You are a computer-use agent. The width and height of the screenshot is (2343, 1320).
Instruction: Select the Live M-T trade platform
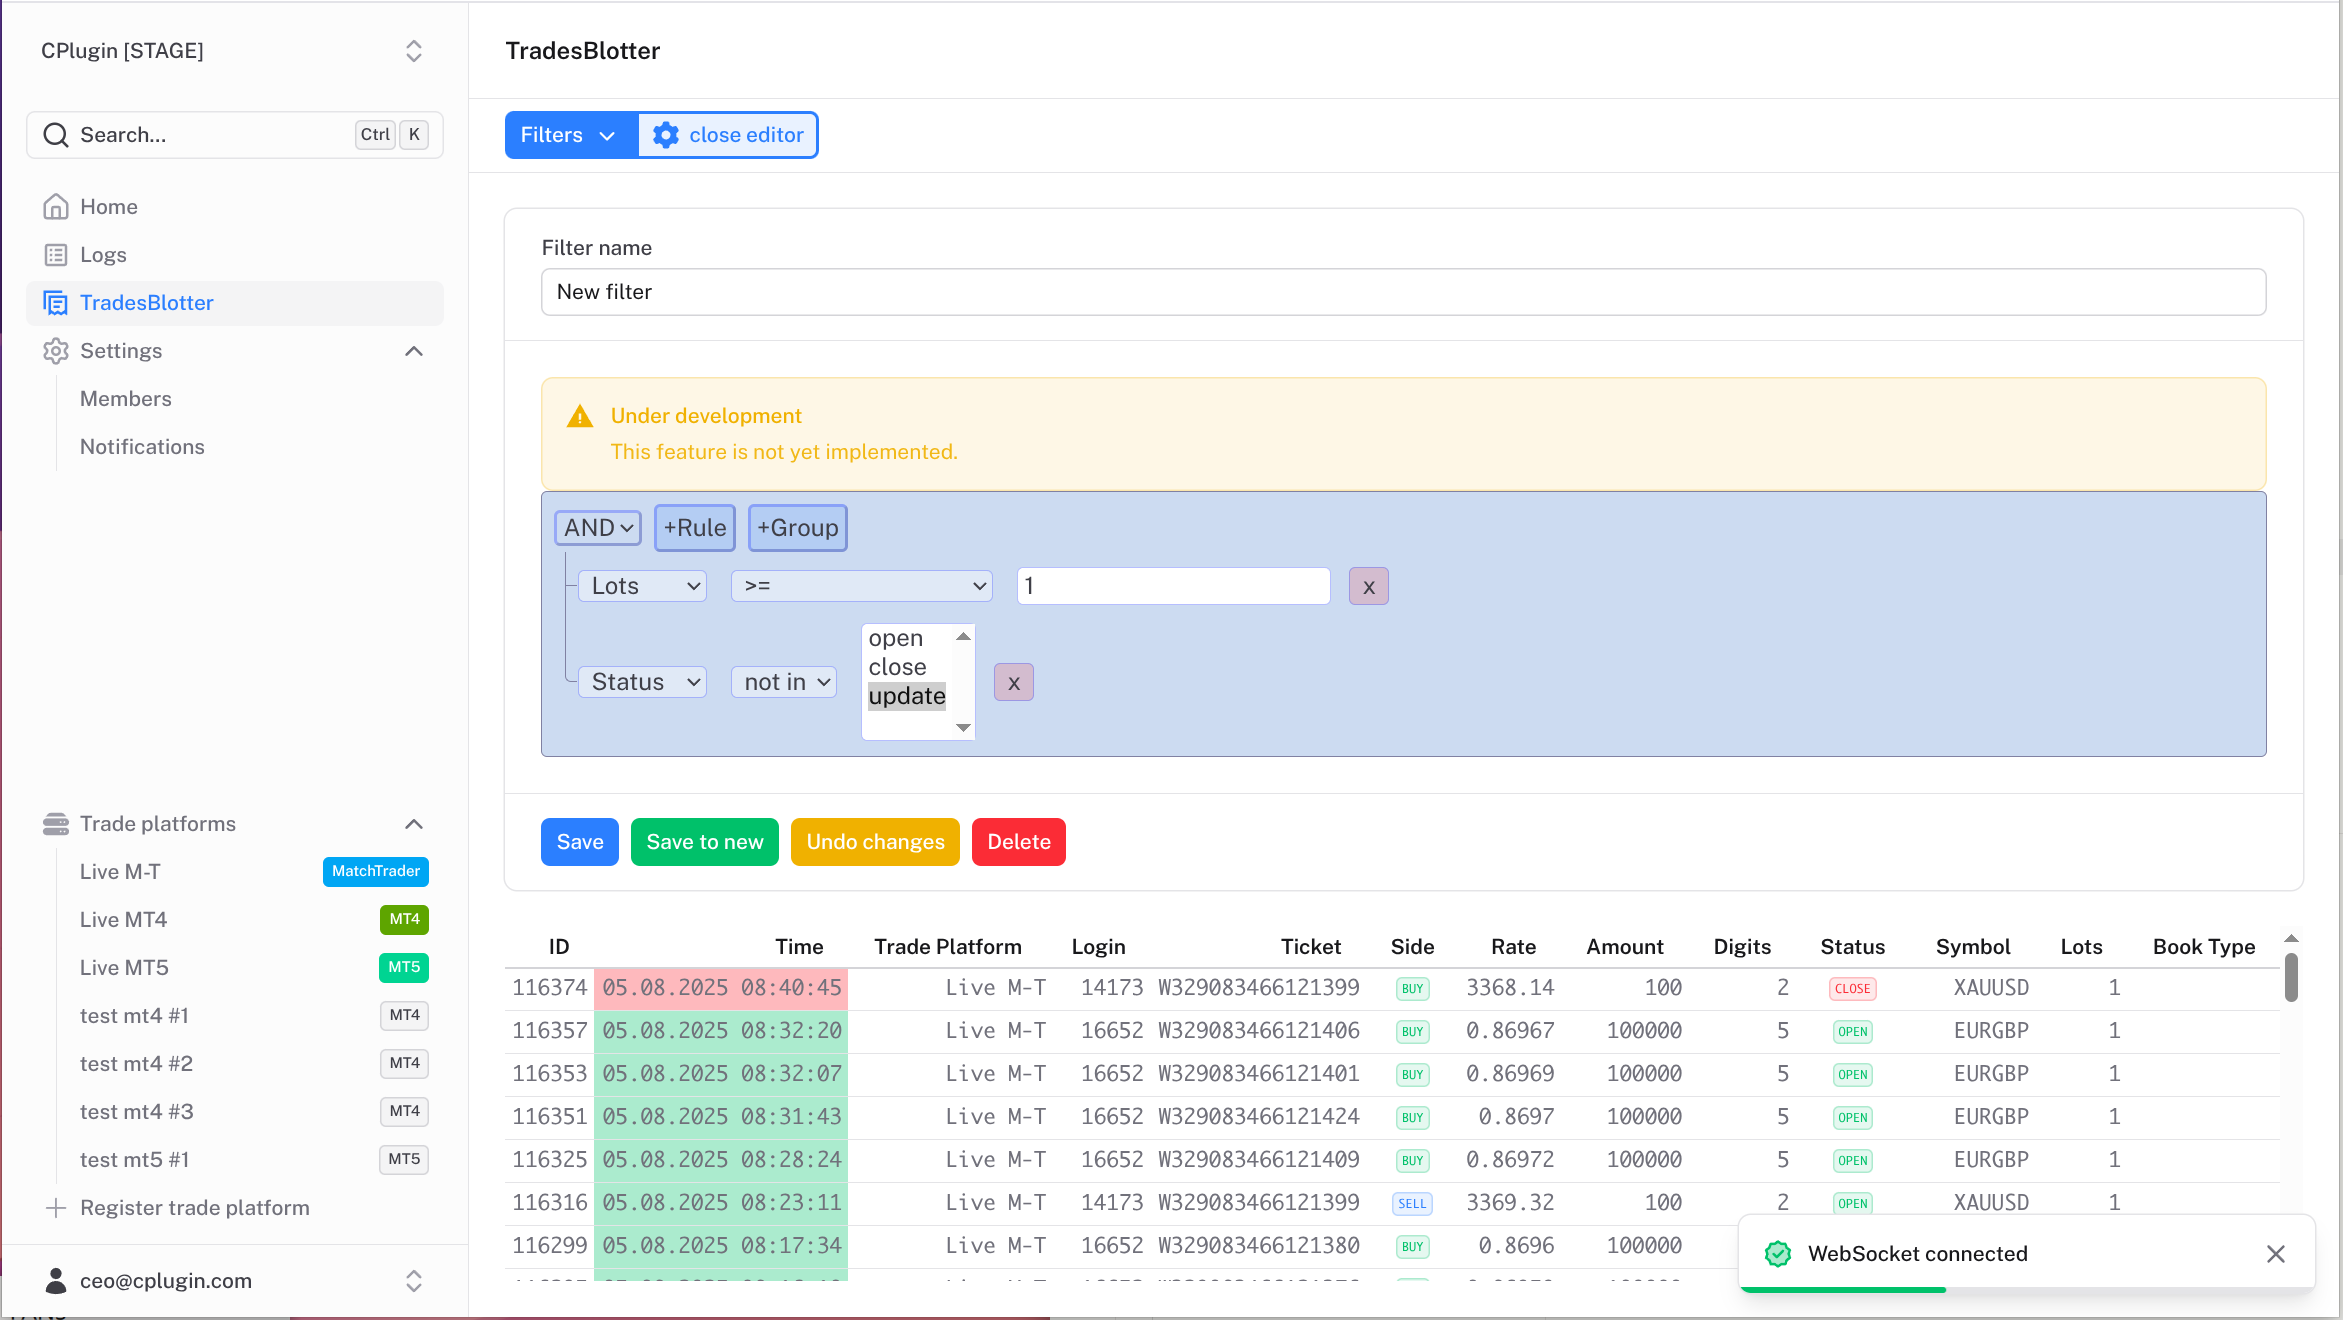[120, 872]
